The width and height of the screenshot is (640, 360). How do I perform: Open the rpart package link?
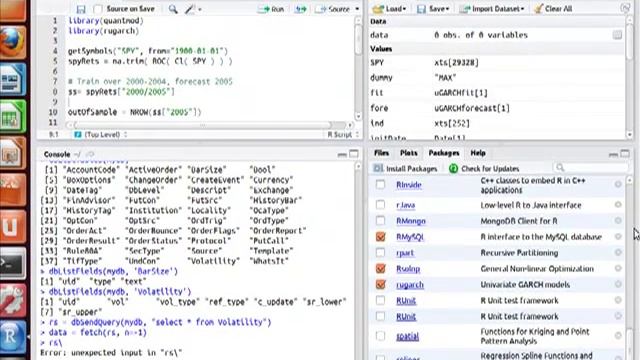405,253
